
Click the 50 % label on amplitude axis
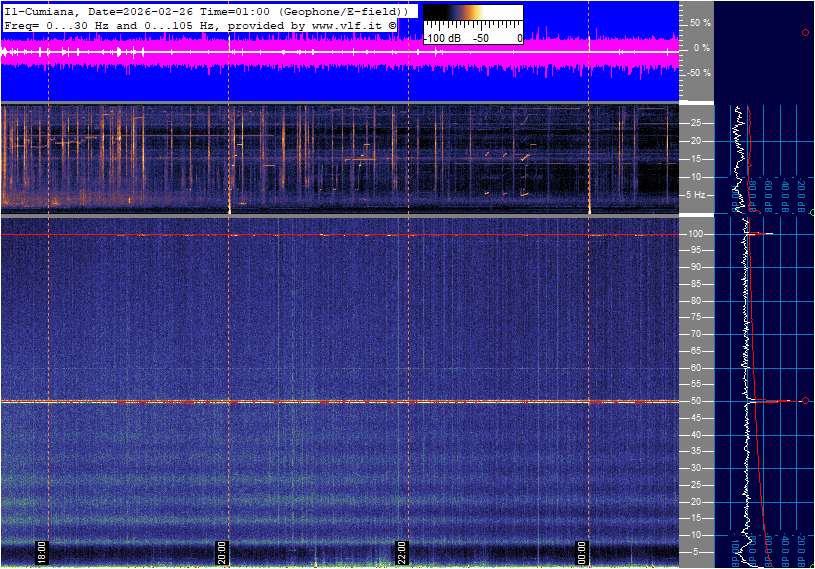click(699, 22)
